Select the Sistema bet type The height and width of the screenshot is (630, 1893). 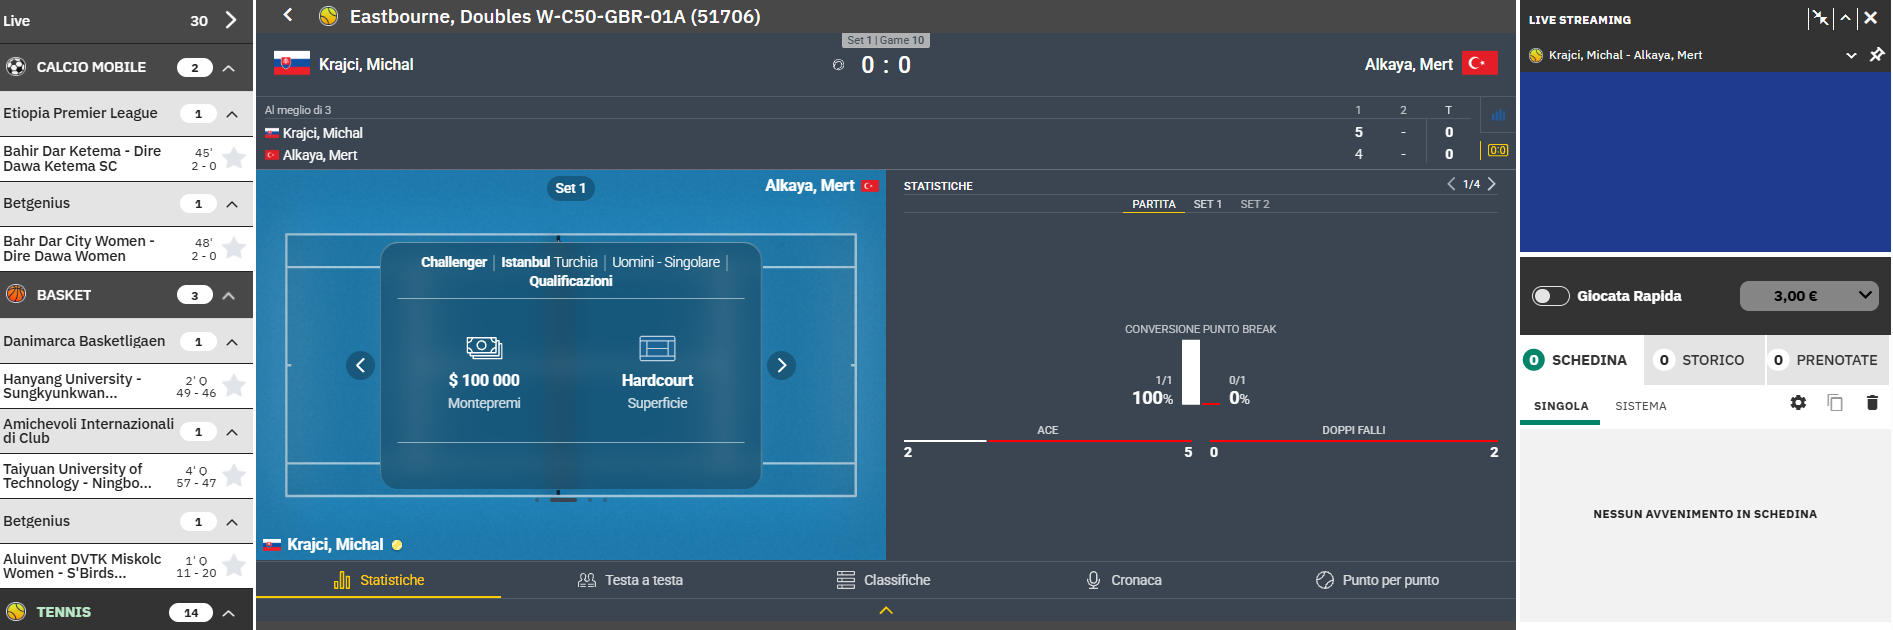(1640, 406)
